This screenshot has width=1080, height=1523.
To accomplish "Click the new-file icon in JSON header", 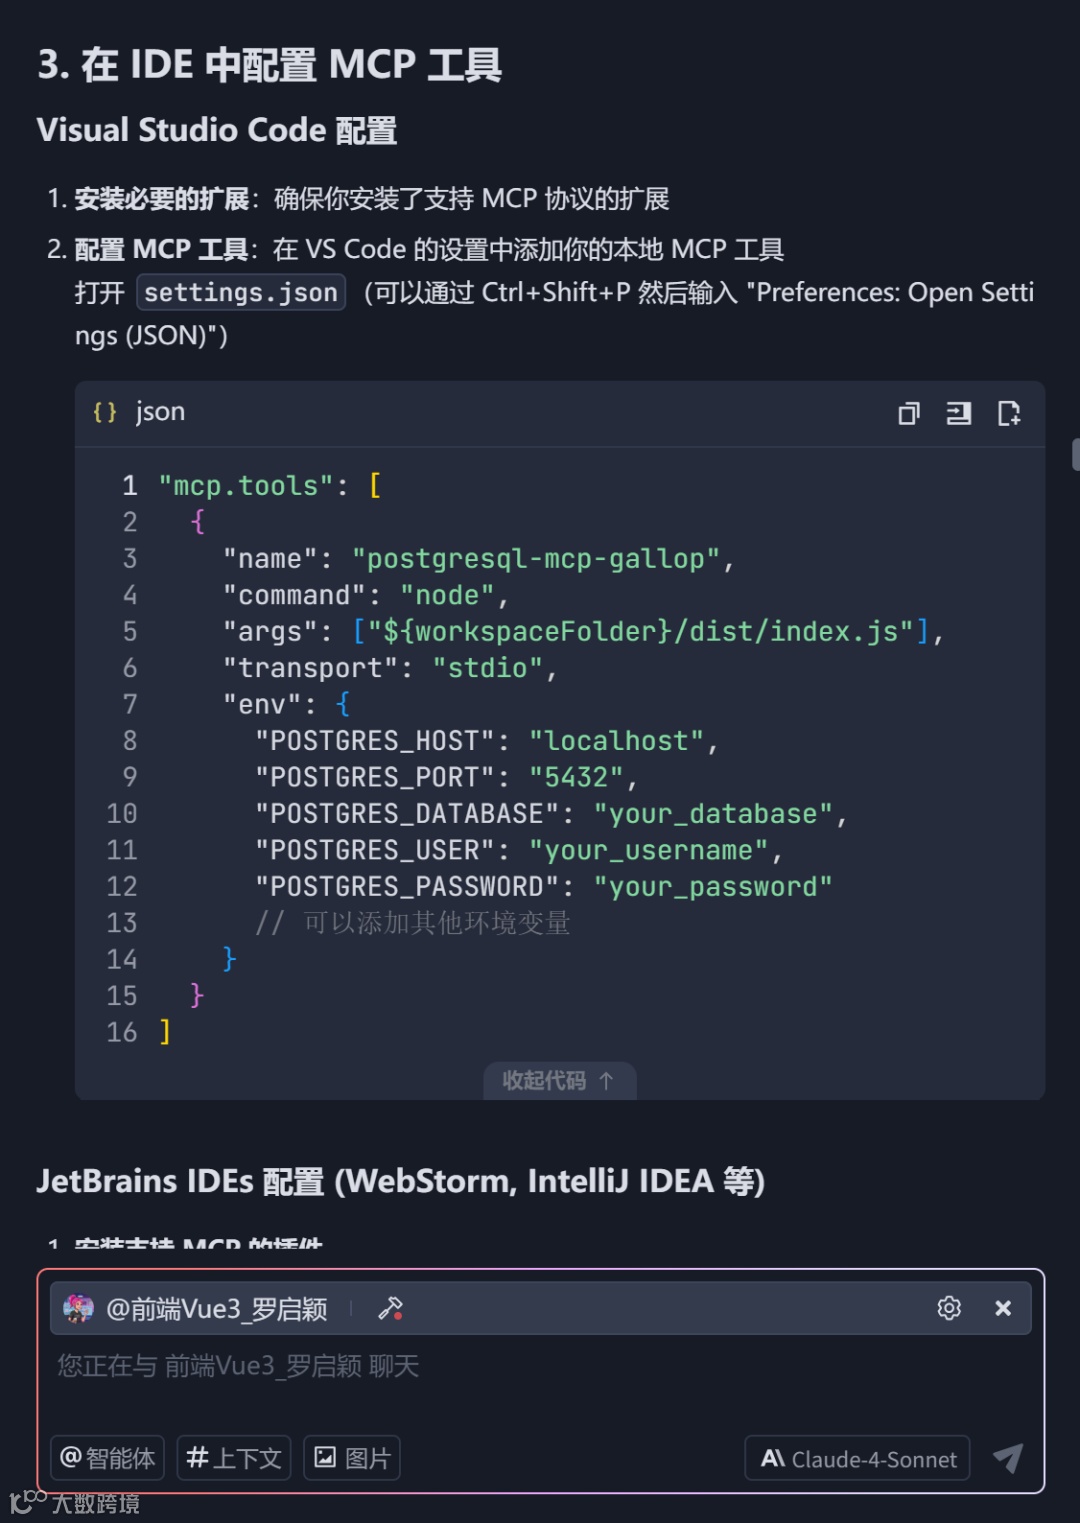I will 1008,413.
